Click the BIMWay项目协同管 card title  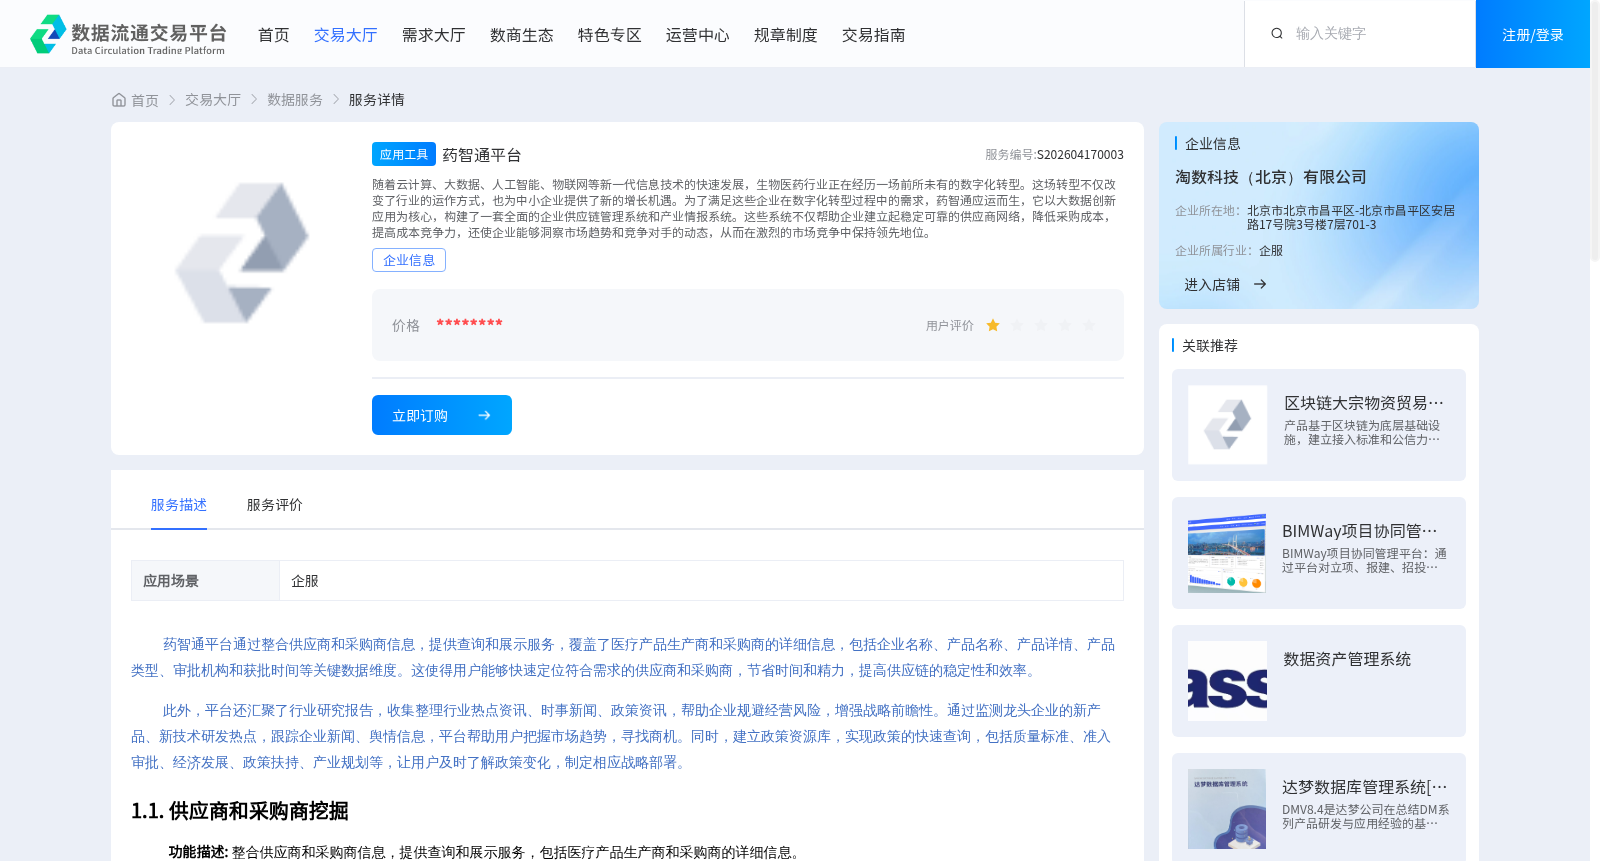click(x=1360, y=531)
